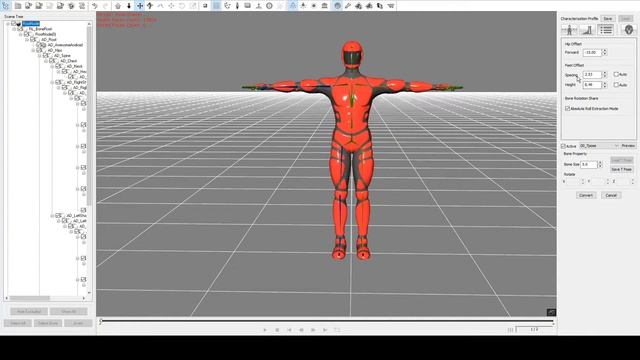
Task: Click the Forward hip offset field
Action: [x=592, y=52]
